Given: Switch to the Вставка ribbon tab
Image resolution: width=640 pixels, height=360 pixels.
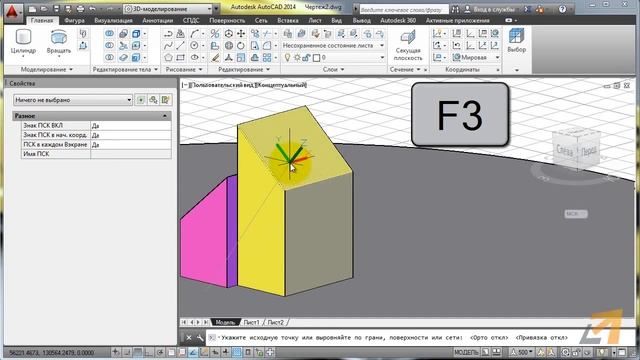Looking at the screenshot, I should pyautogui.click(x=287, y=20).
